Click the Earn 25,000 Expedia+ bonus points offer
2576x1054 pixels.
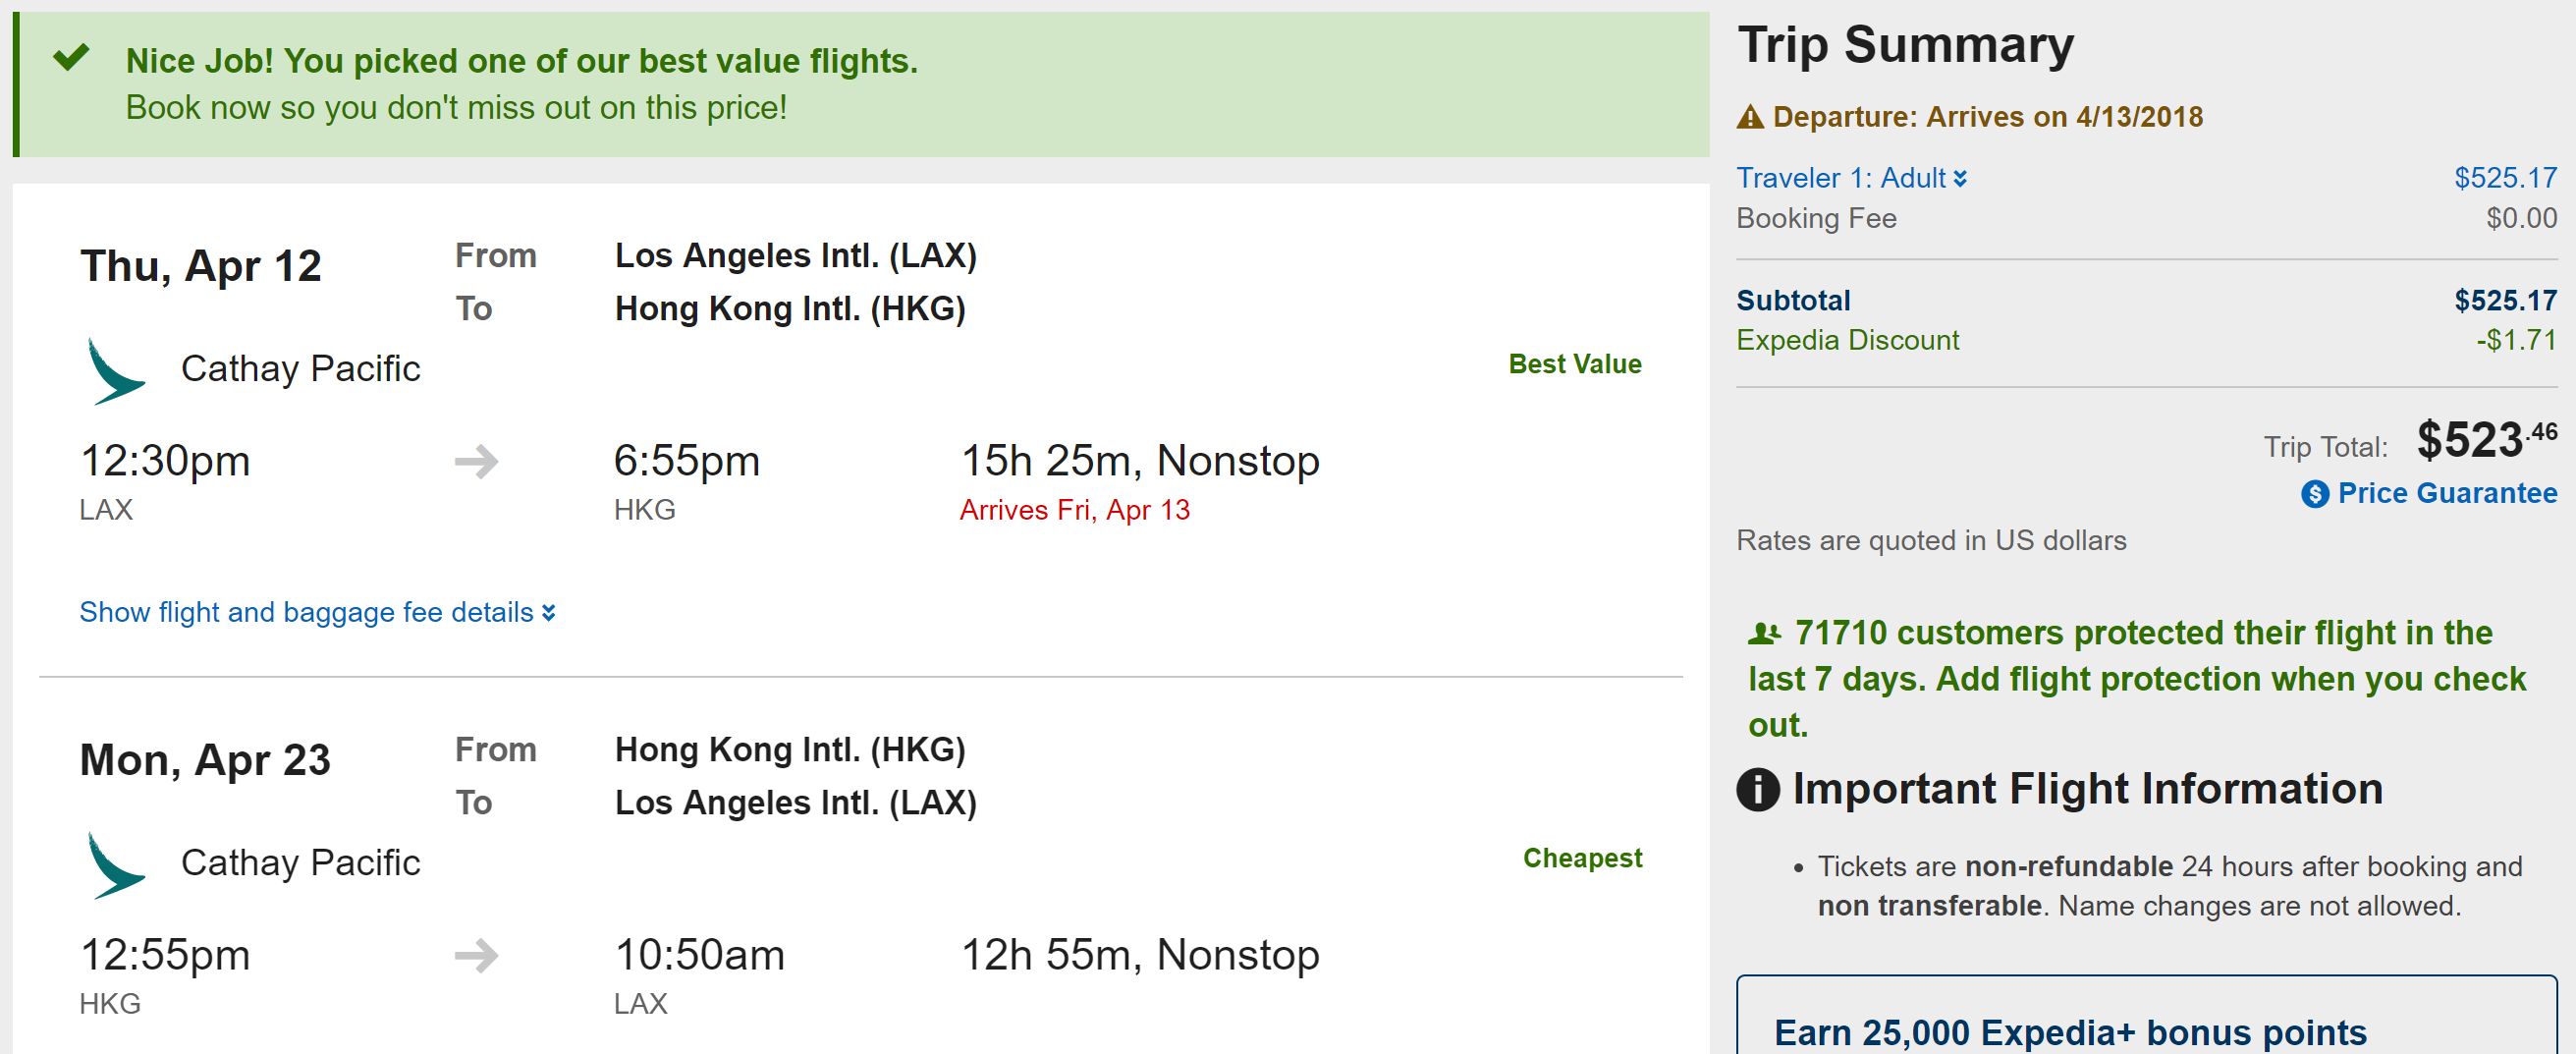coord(2069,1031)
